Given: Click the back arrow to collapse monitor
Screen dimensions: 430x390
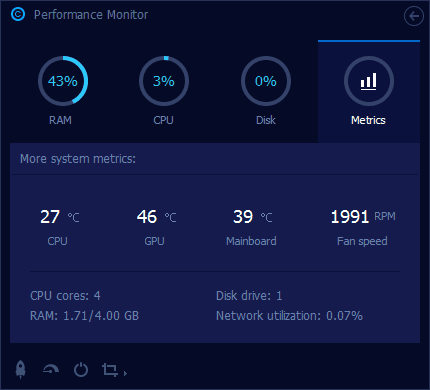Looking at the screenshot, I should (414, 16).
